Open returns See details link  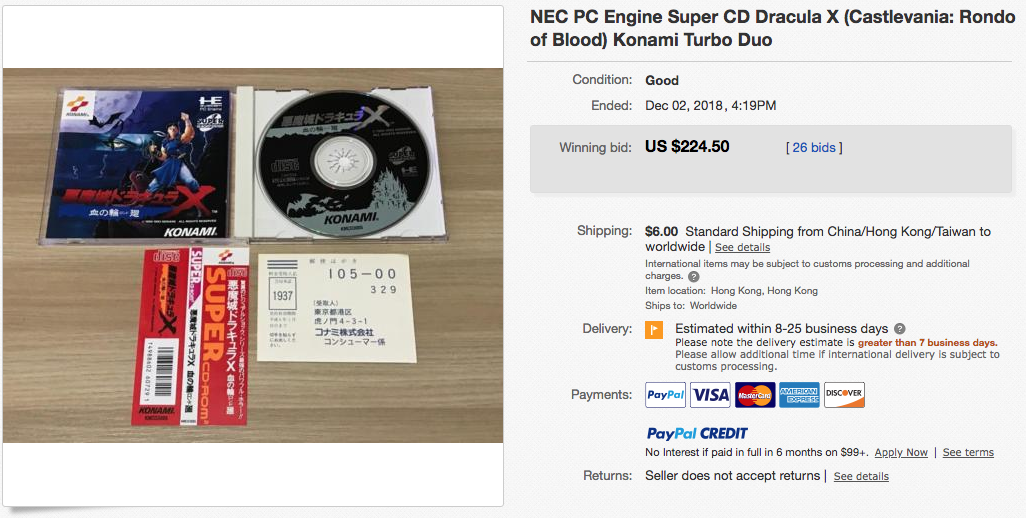coord(861,476)
